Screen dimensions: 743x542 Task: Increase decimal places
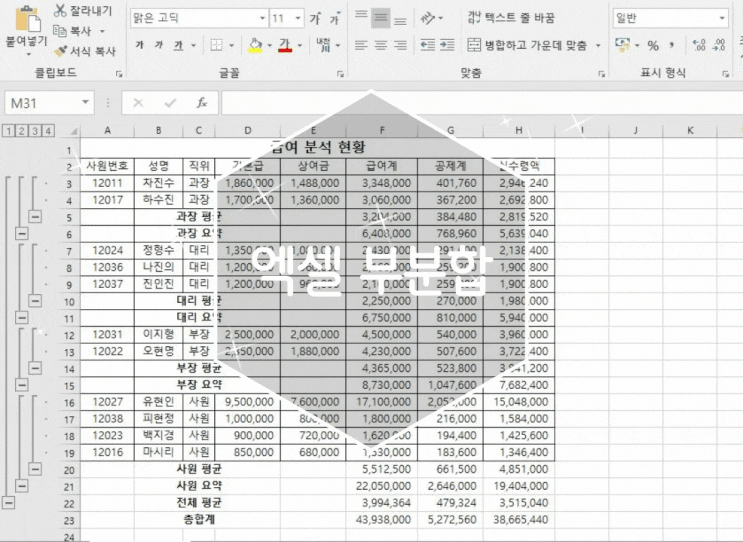pos(699,45)
